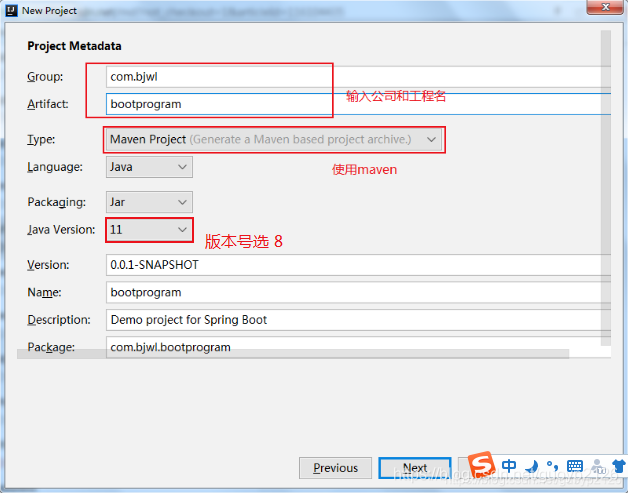
Task: Click the Description field for Spring Boot demo
Action: [x=358, y=320]
